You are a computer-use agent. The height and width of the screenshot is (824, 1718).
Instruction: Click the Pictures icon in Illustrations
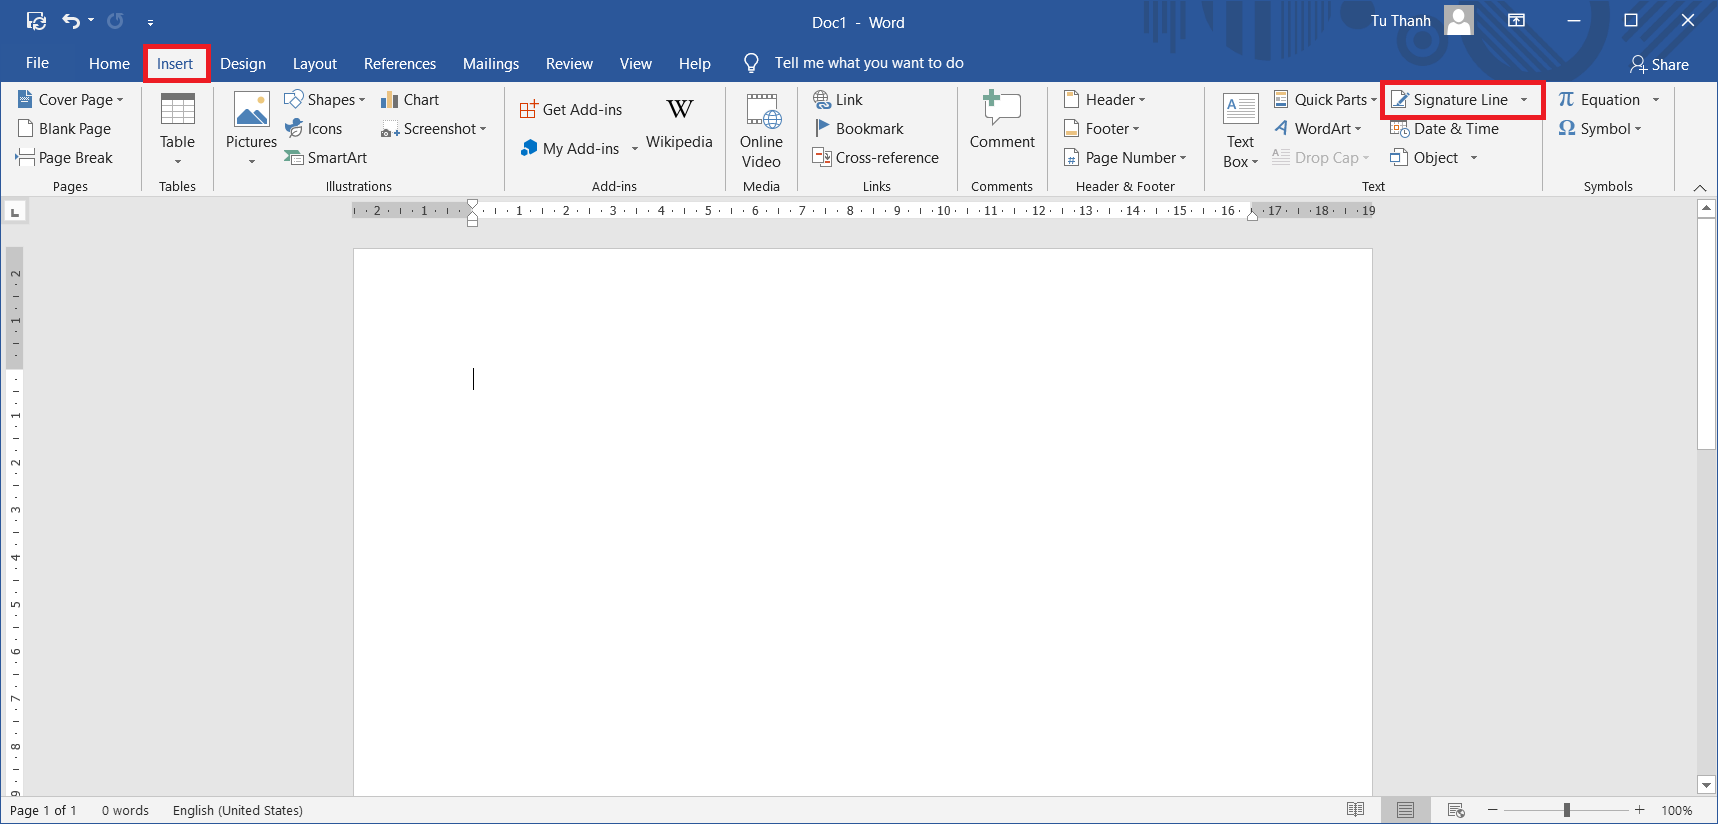tap(251, 110)
